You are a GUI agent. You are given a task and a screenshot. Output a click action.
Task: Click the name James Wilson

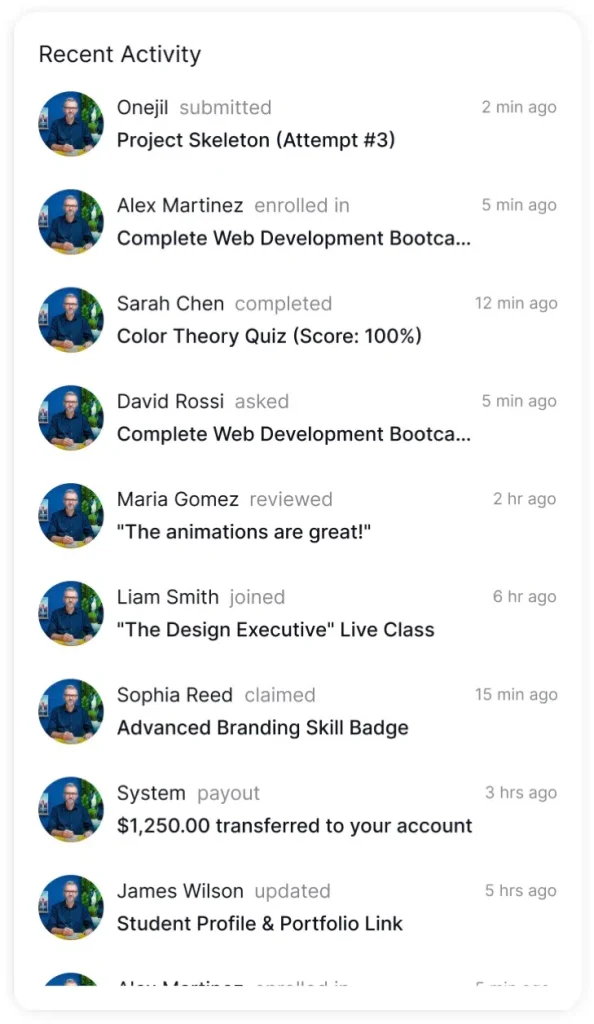click(x=180, y=891)
